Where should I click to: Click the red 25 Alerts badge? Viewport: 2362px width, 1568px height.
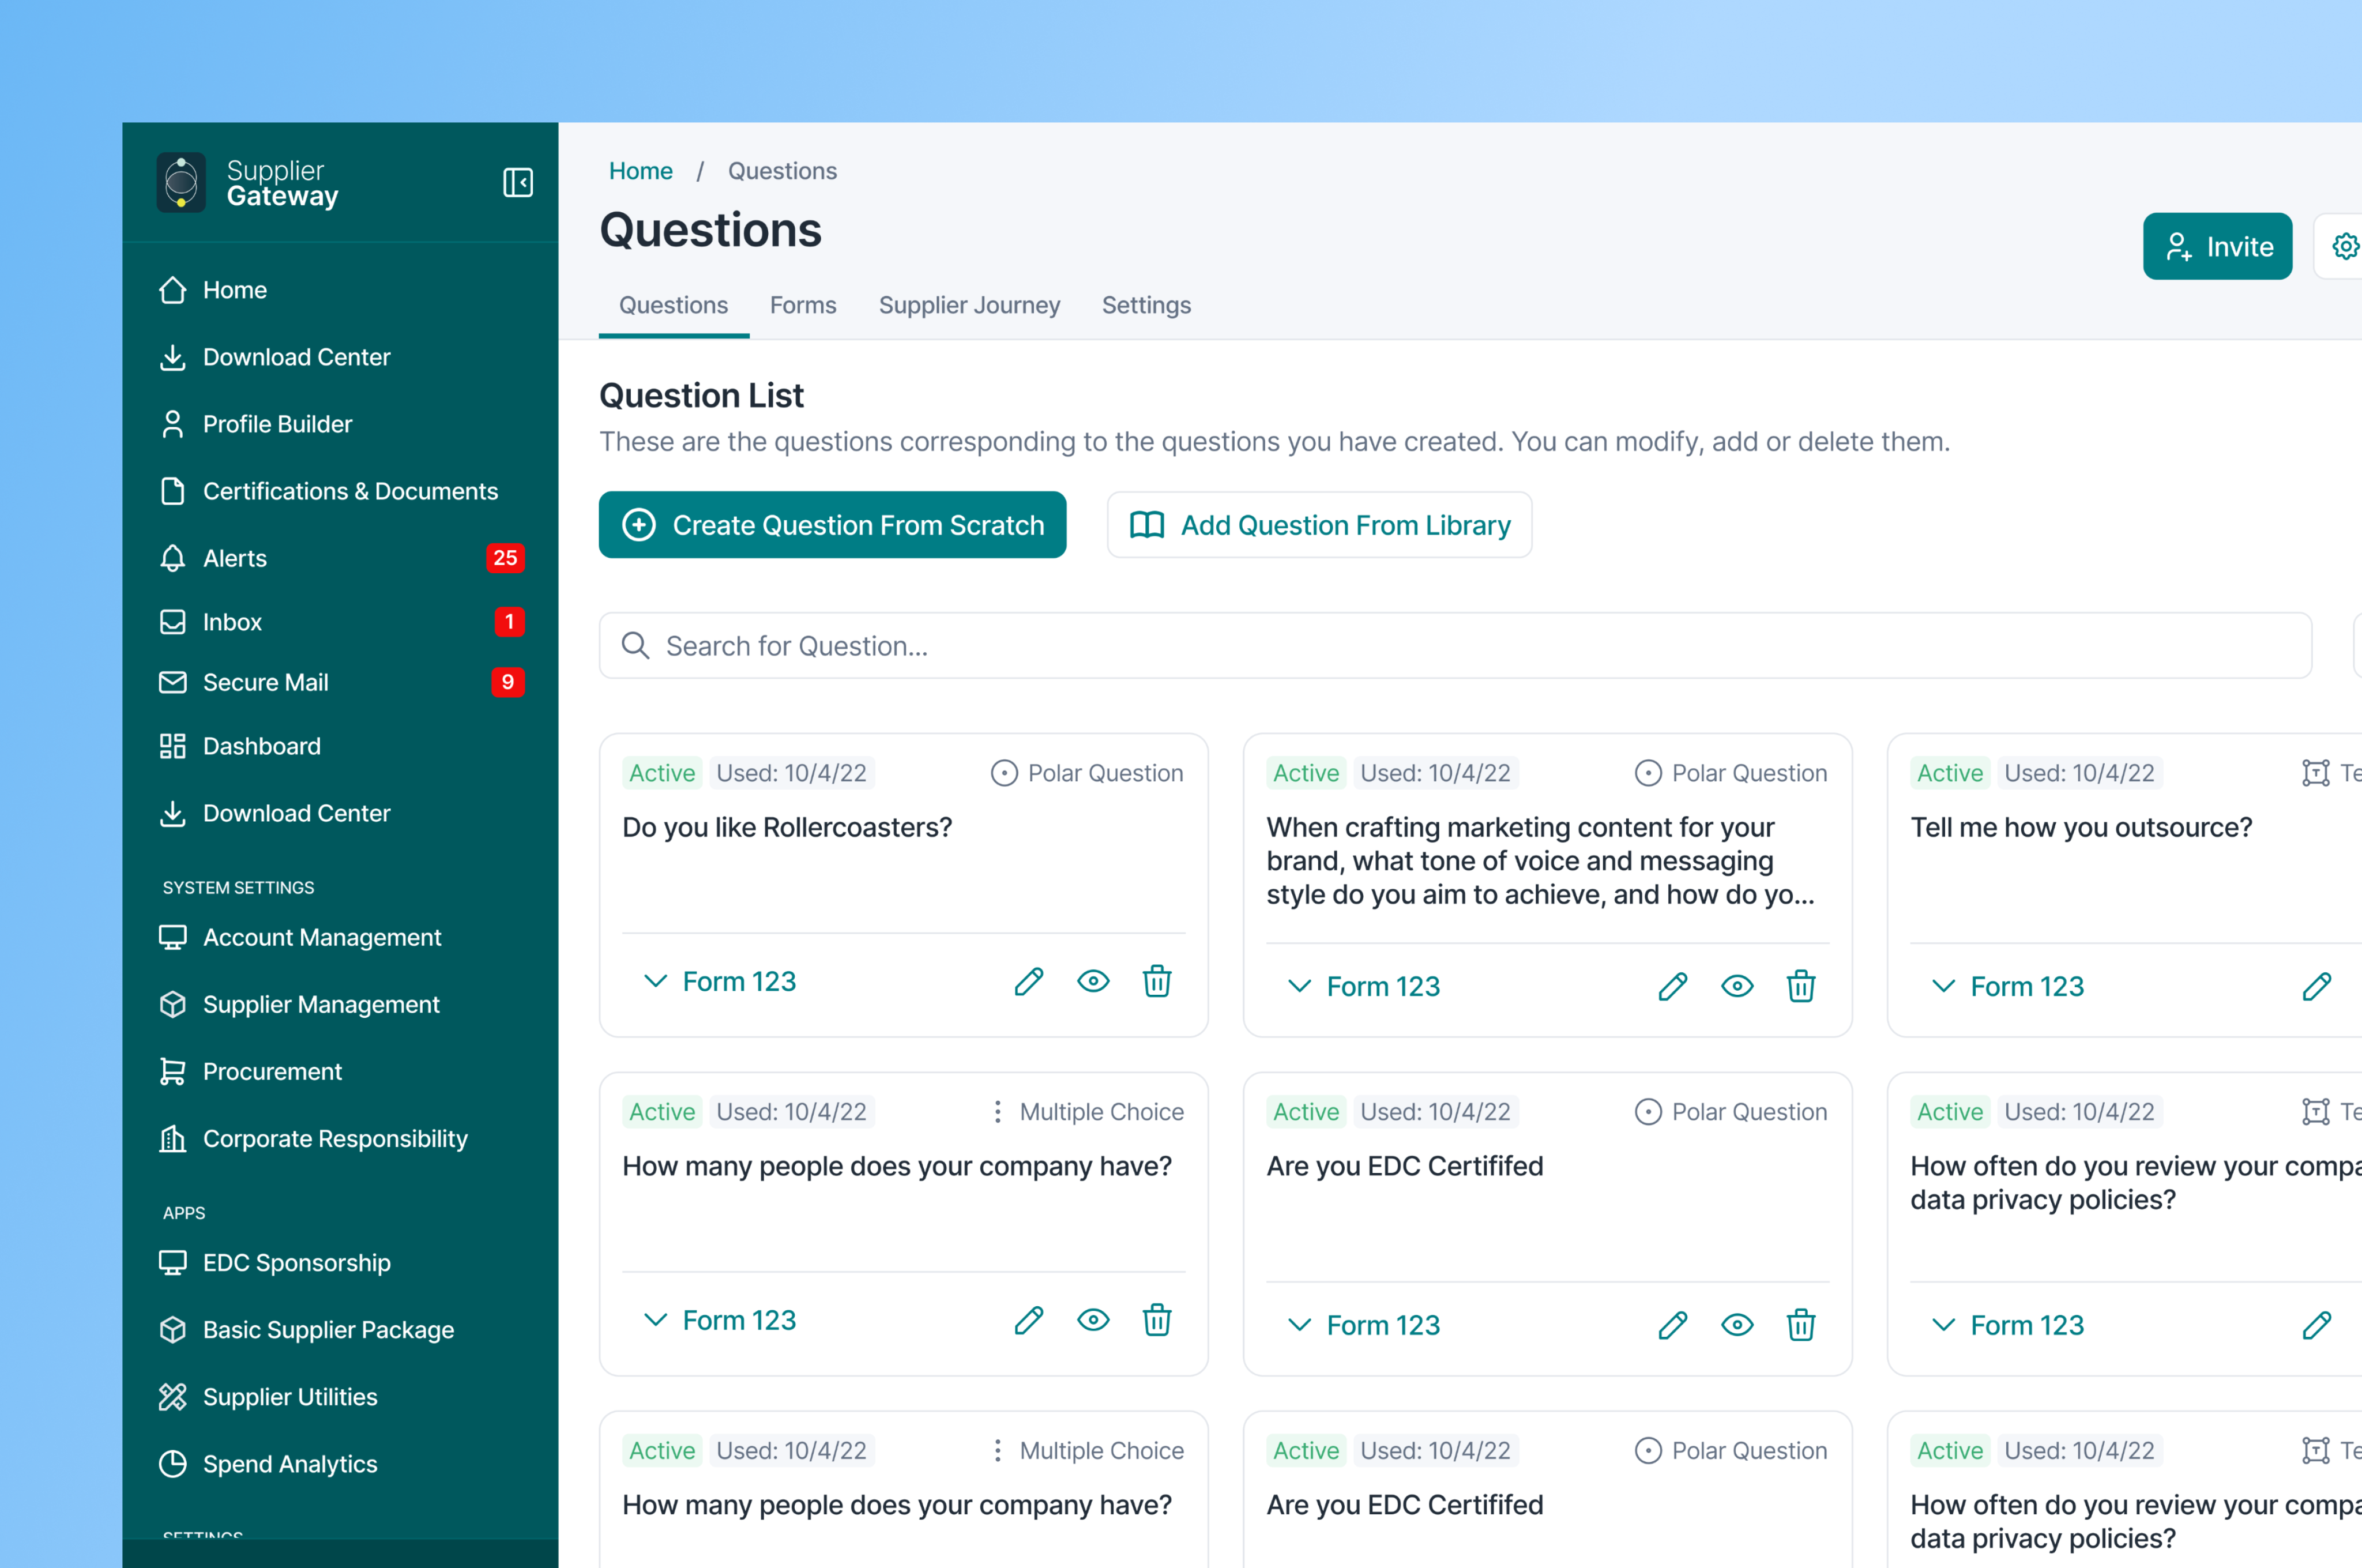click(x=505, y=558)
